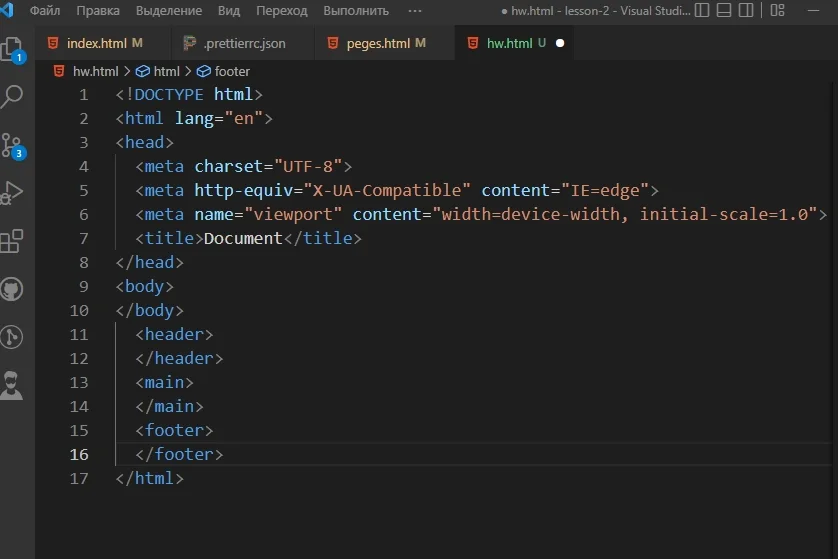Click the closing </main> tag
Screen dimensions: 838x559
pyautogui.click(x=169, y=407)
